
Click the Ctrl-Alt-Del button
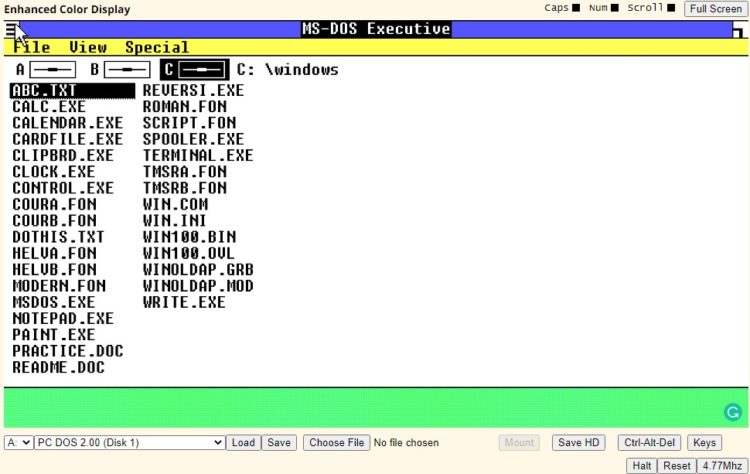(649, 442)
